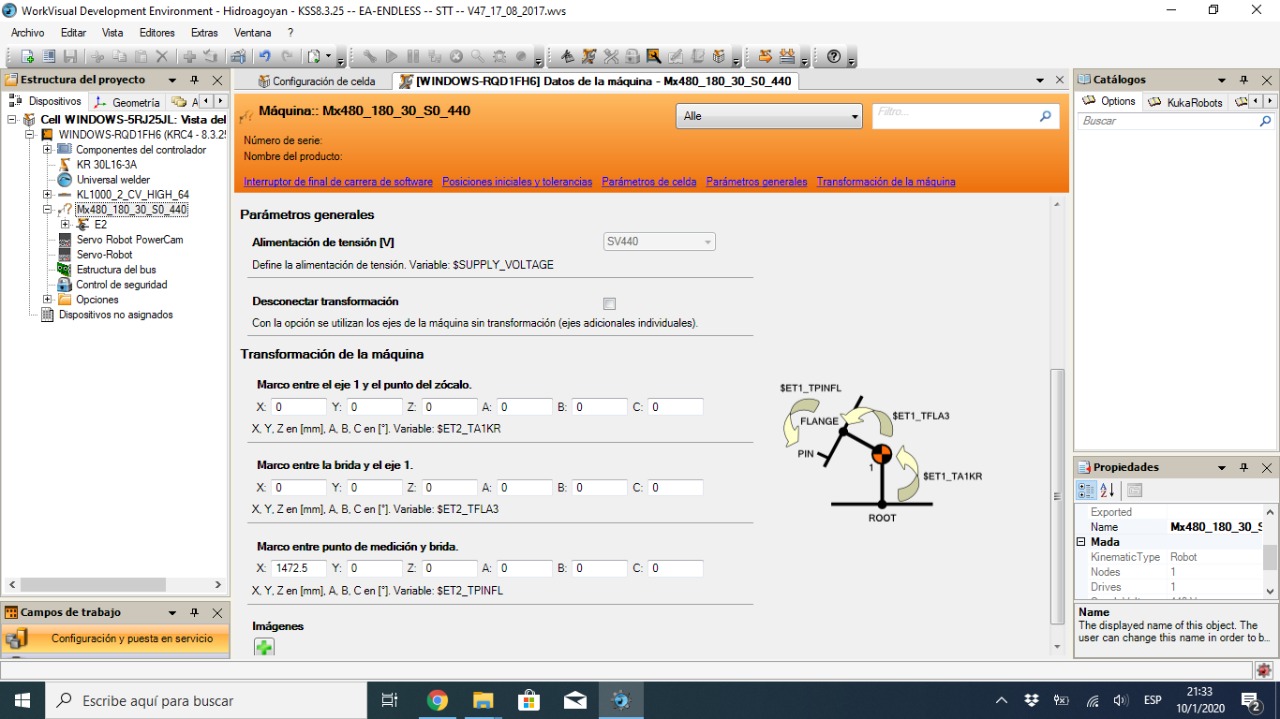This screenshot has height=719, width=1280.
Task: Click the New project toolbar icon
Action: tap(27, 57)
